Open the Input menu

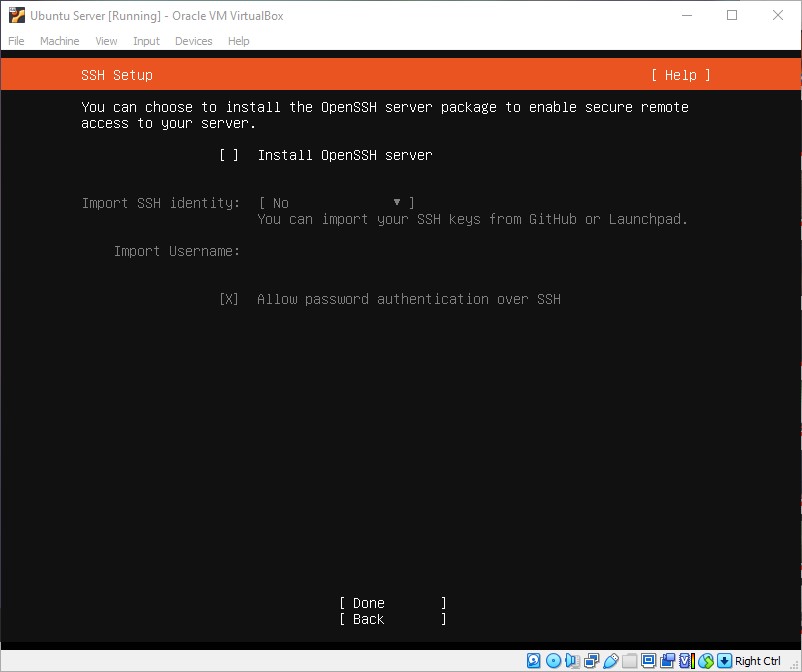pyautogui.click(x=146, y=41)
